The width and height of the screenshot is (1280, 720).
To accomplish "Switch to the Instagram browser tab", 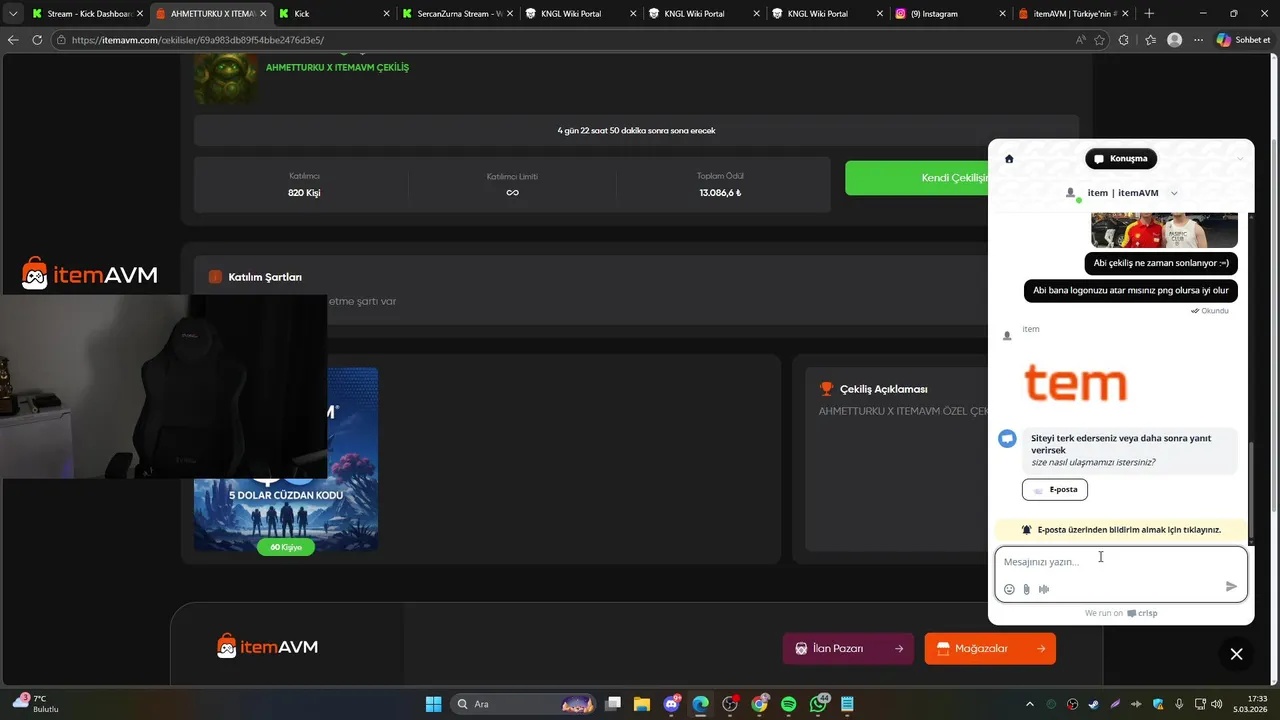I will coord(948,14).
